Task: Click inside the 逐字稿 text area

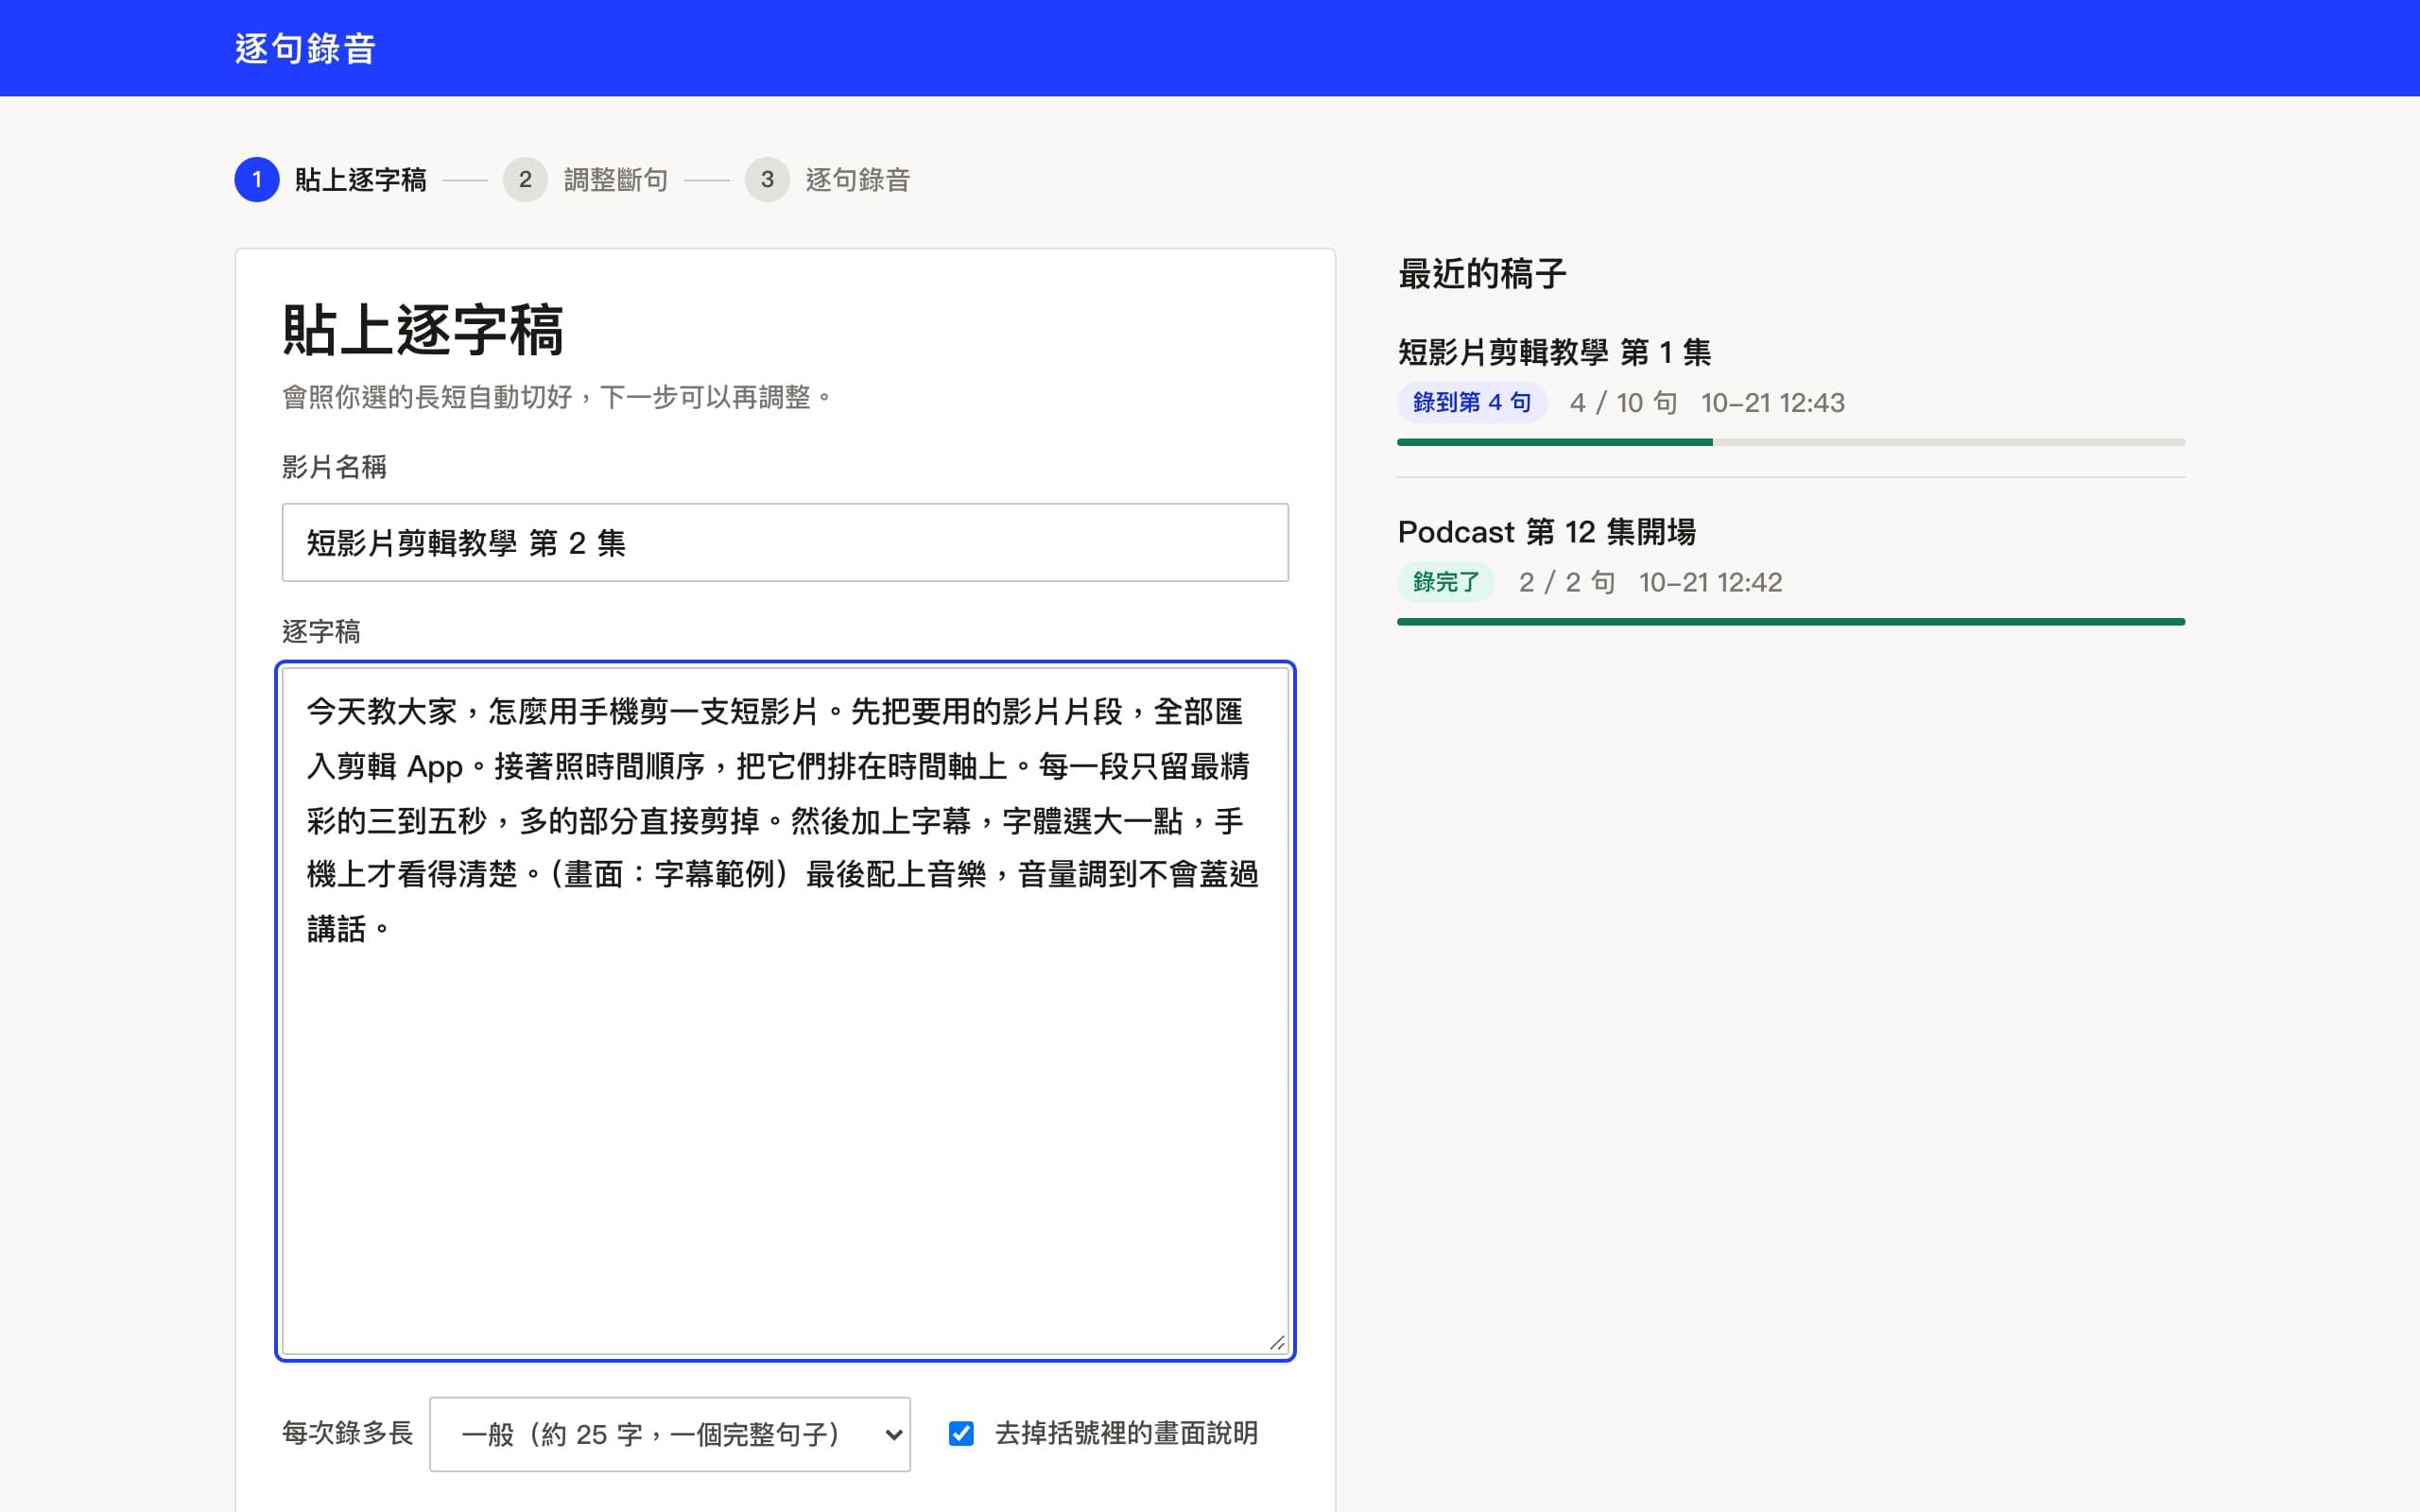Action: coord(785,1011)
